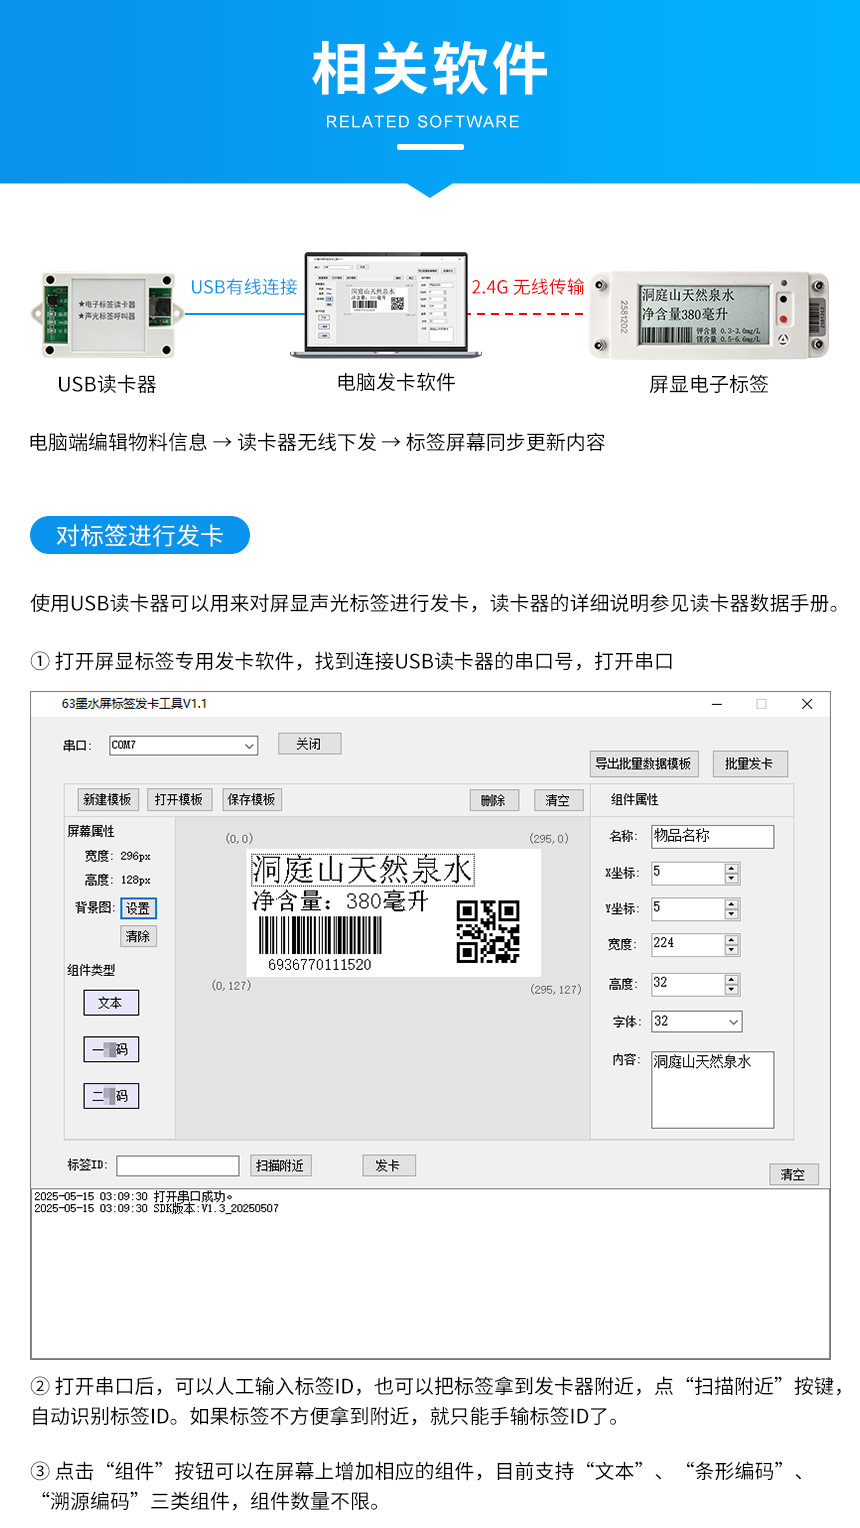Click the X坐标 value field
This screenshot has width=860, height=1528.
[687, 873]
